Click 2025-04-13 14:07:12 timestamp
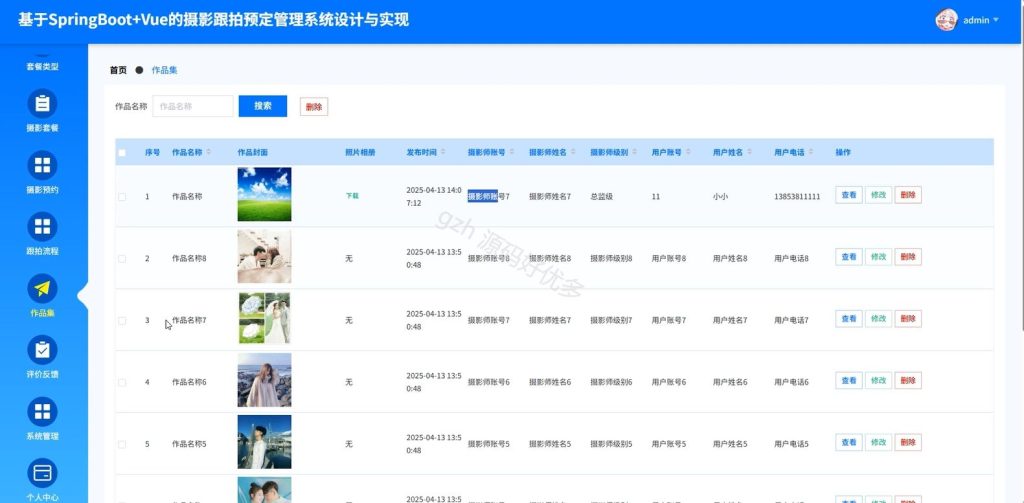The height and width of the screenshot is (503, 1024). coord(434,197)
